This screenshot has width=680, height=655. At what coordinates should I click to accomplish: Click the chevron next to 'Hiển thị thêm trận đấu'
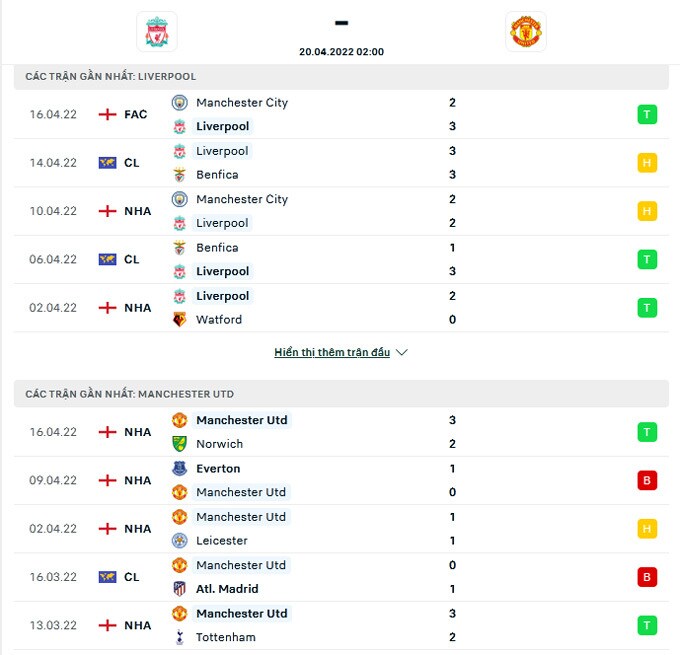402,353
